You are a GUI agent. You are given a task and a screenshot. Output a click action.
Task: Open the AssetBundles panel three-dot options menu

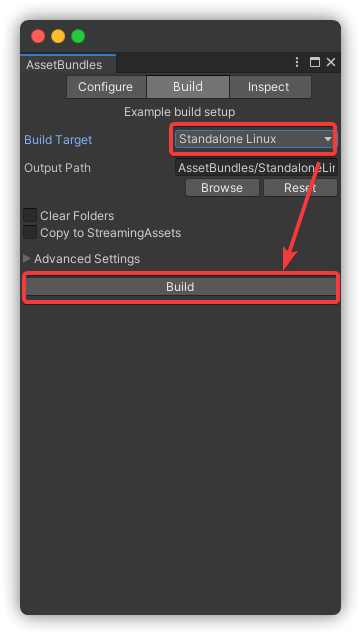[x=297, y=62]
